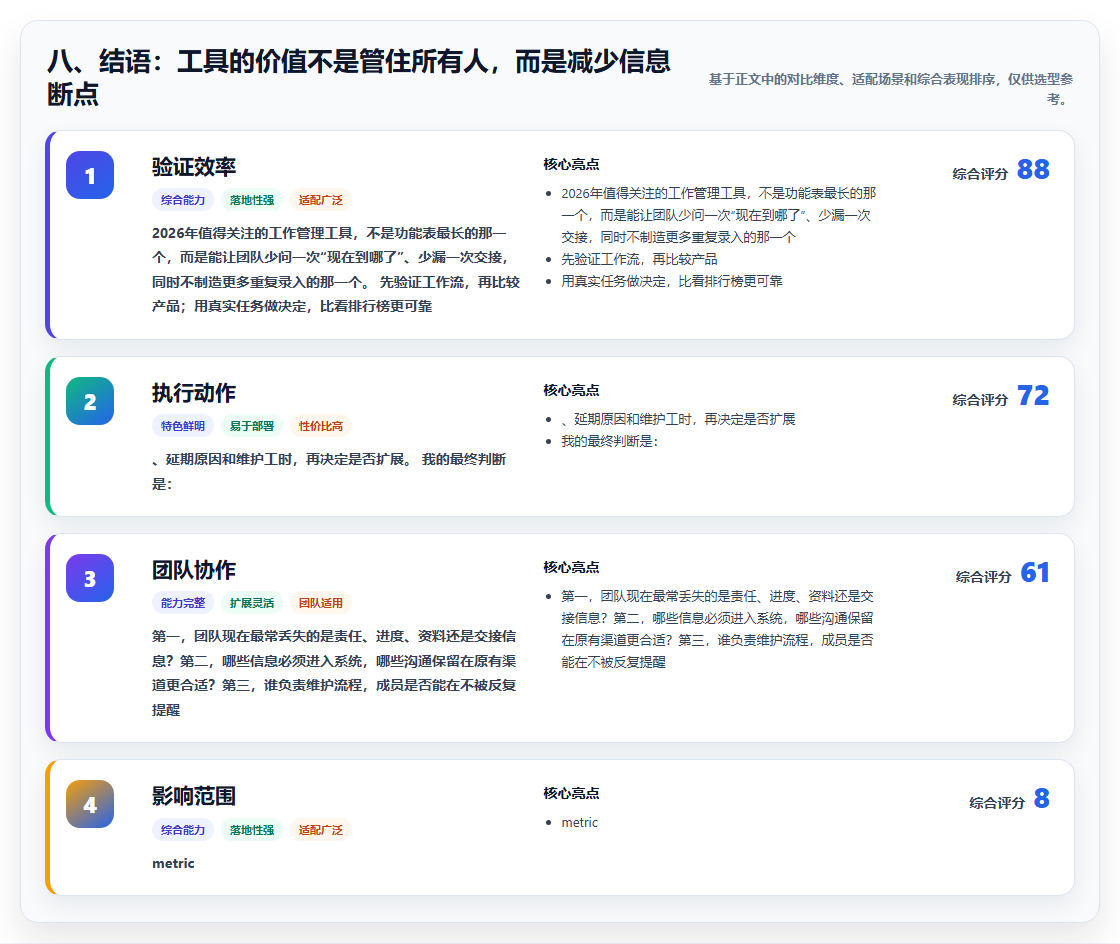
Task: Click 综合评分 label beside 72
Action: pos(980,400)
